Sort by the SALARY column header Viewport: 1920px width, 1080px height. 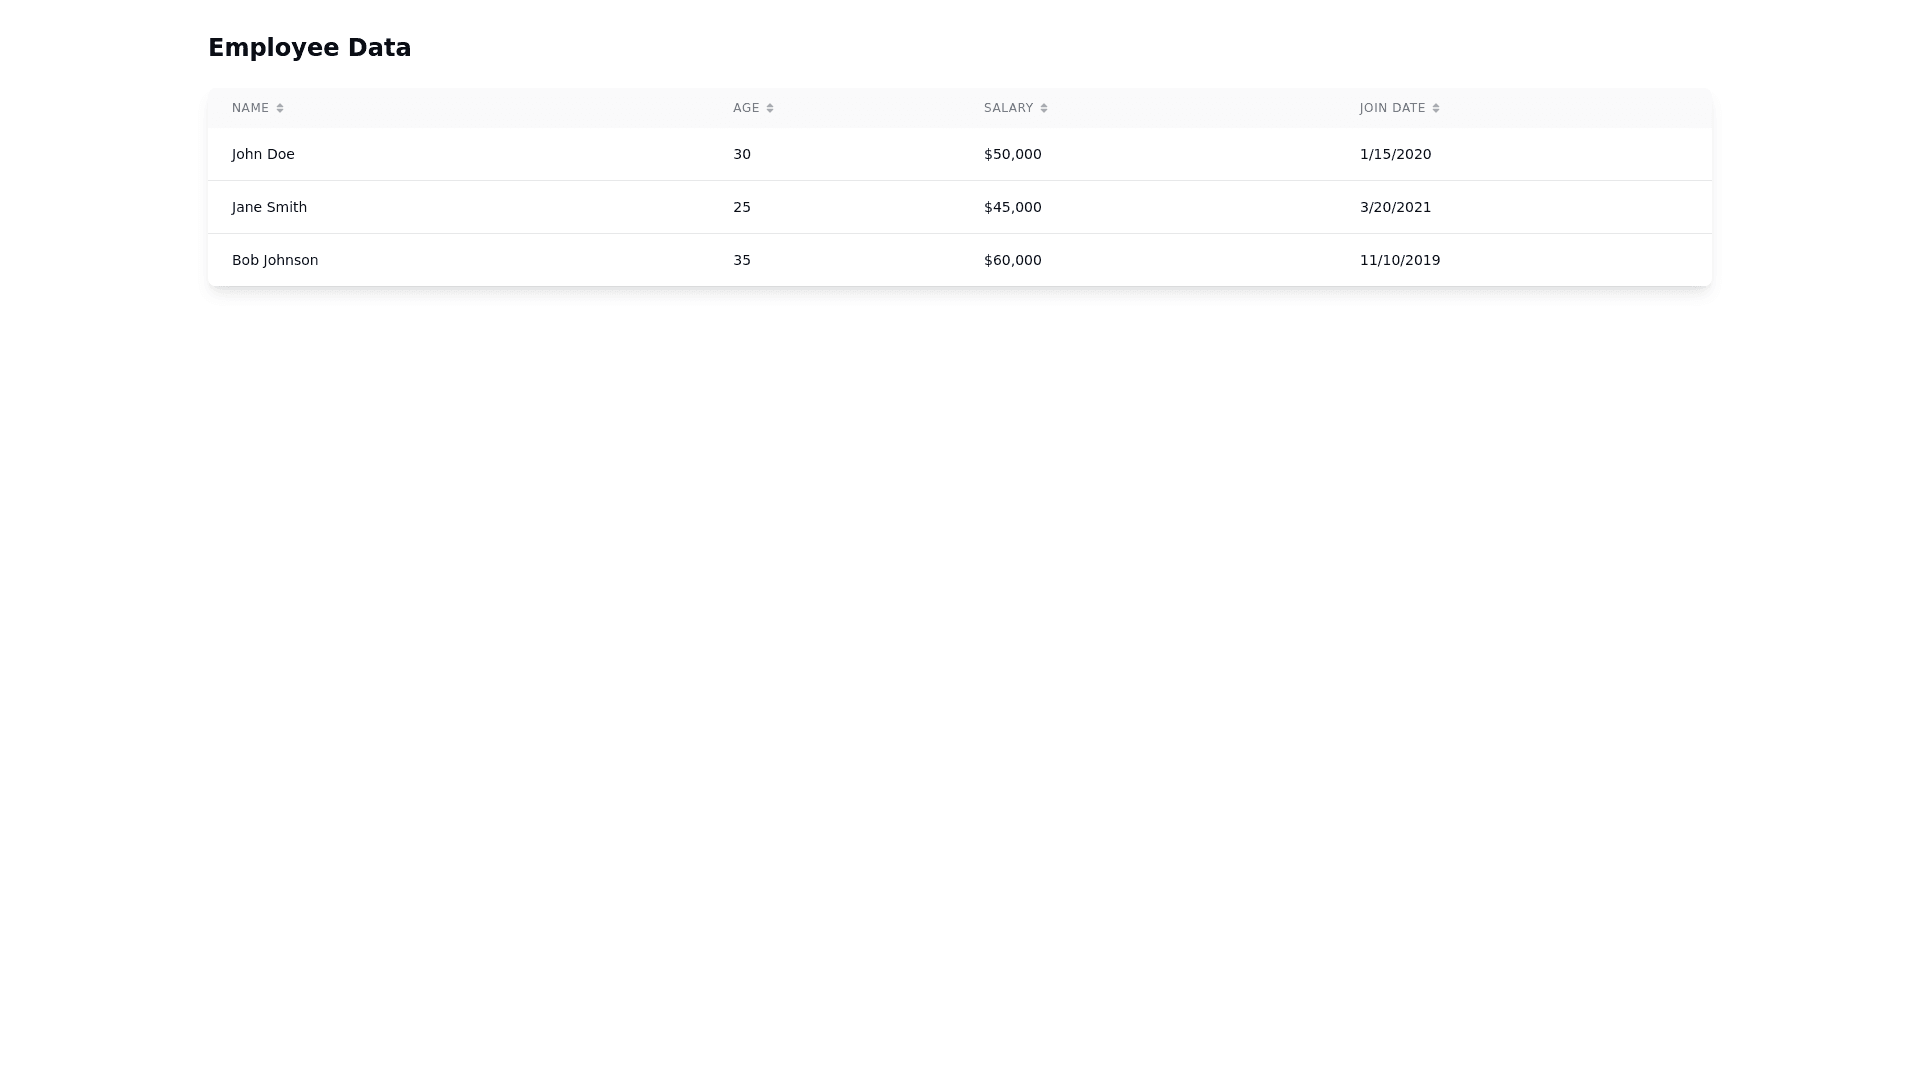point(1008,108)
